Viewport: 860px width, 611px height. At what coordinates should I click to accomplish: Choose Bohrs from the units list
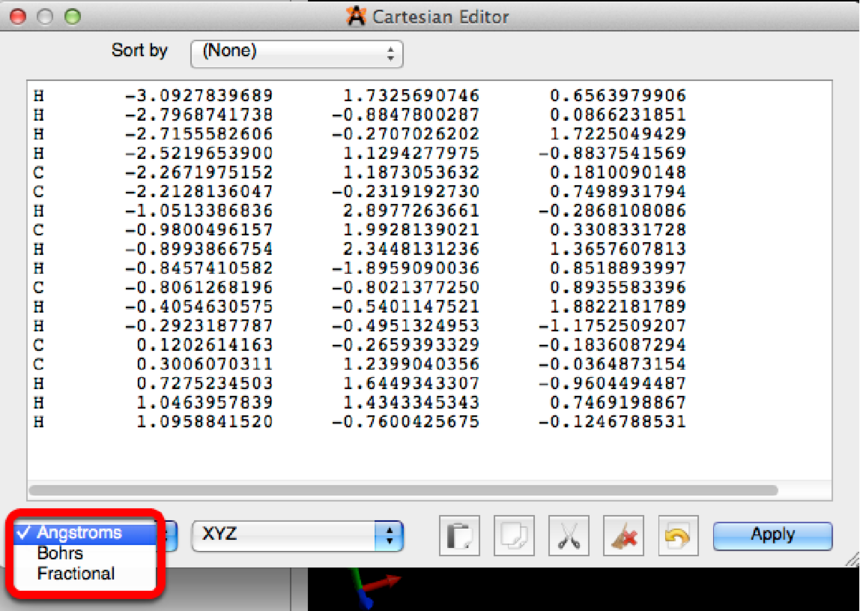pyautogui.click(x=60, y=553)
